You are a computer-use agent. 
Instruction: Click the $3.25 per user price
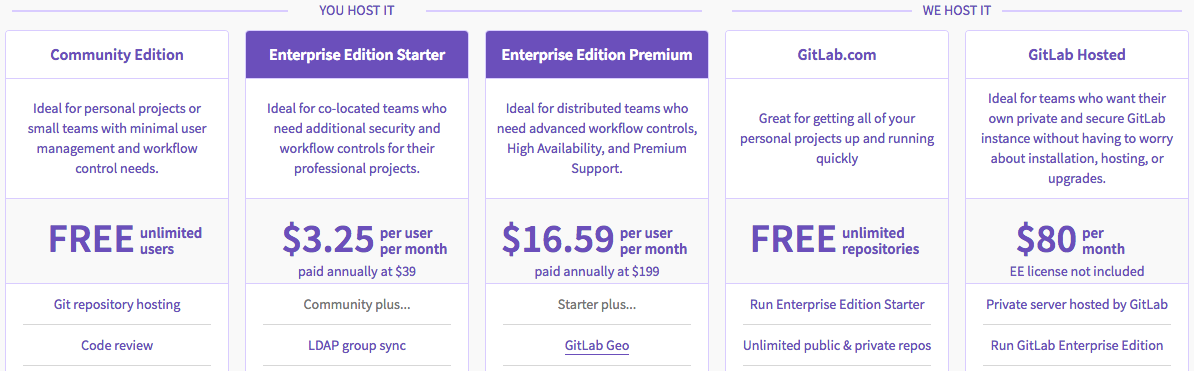pyautogui.click(x=364, y=241)
